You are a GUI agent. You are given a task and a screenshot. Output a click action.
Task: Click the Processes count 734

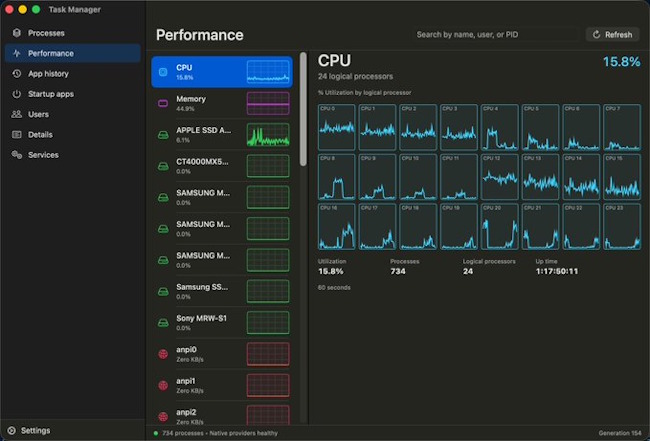(x=398, y=271)
